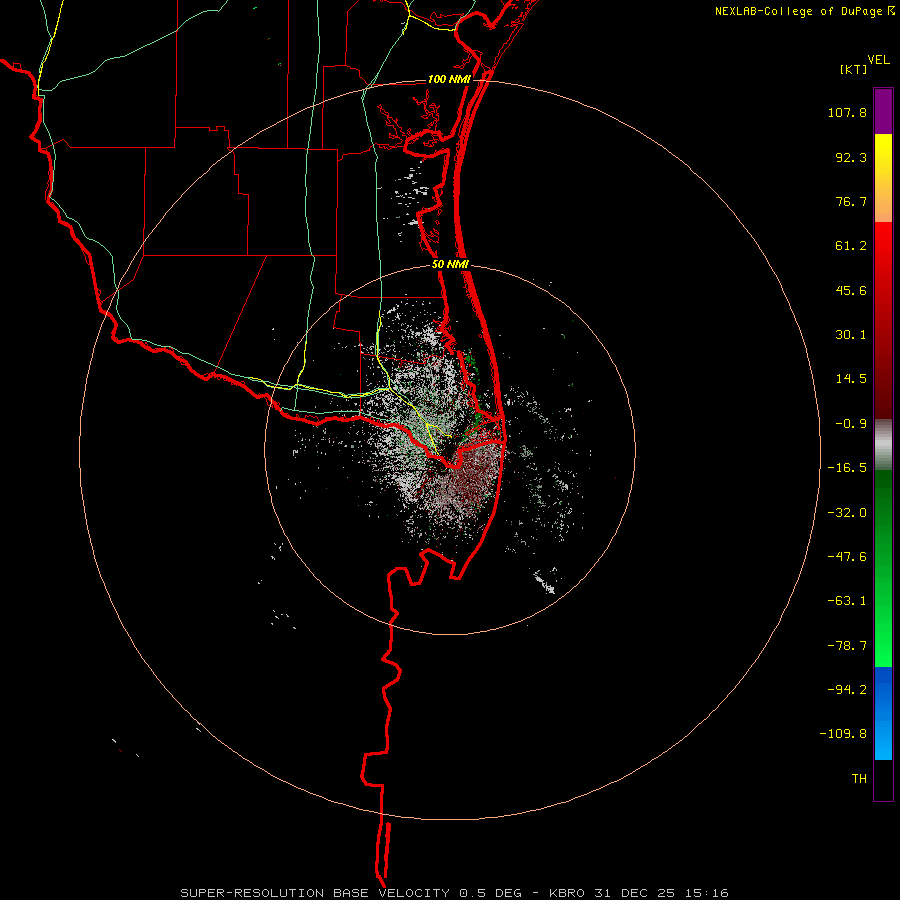Click the 61.2 value on velocity scale
This screenshot has width=900, height=900.
[x=851, y=246]
